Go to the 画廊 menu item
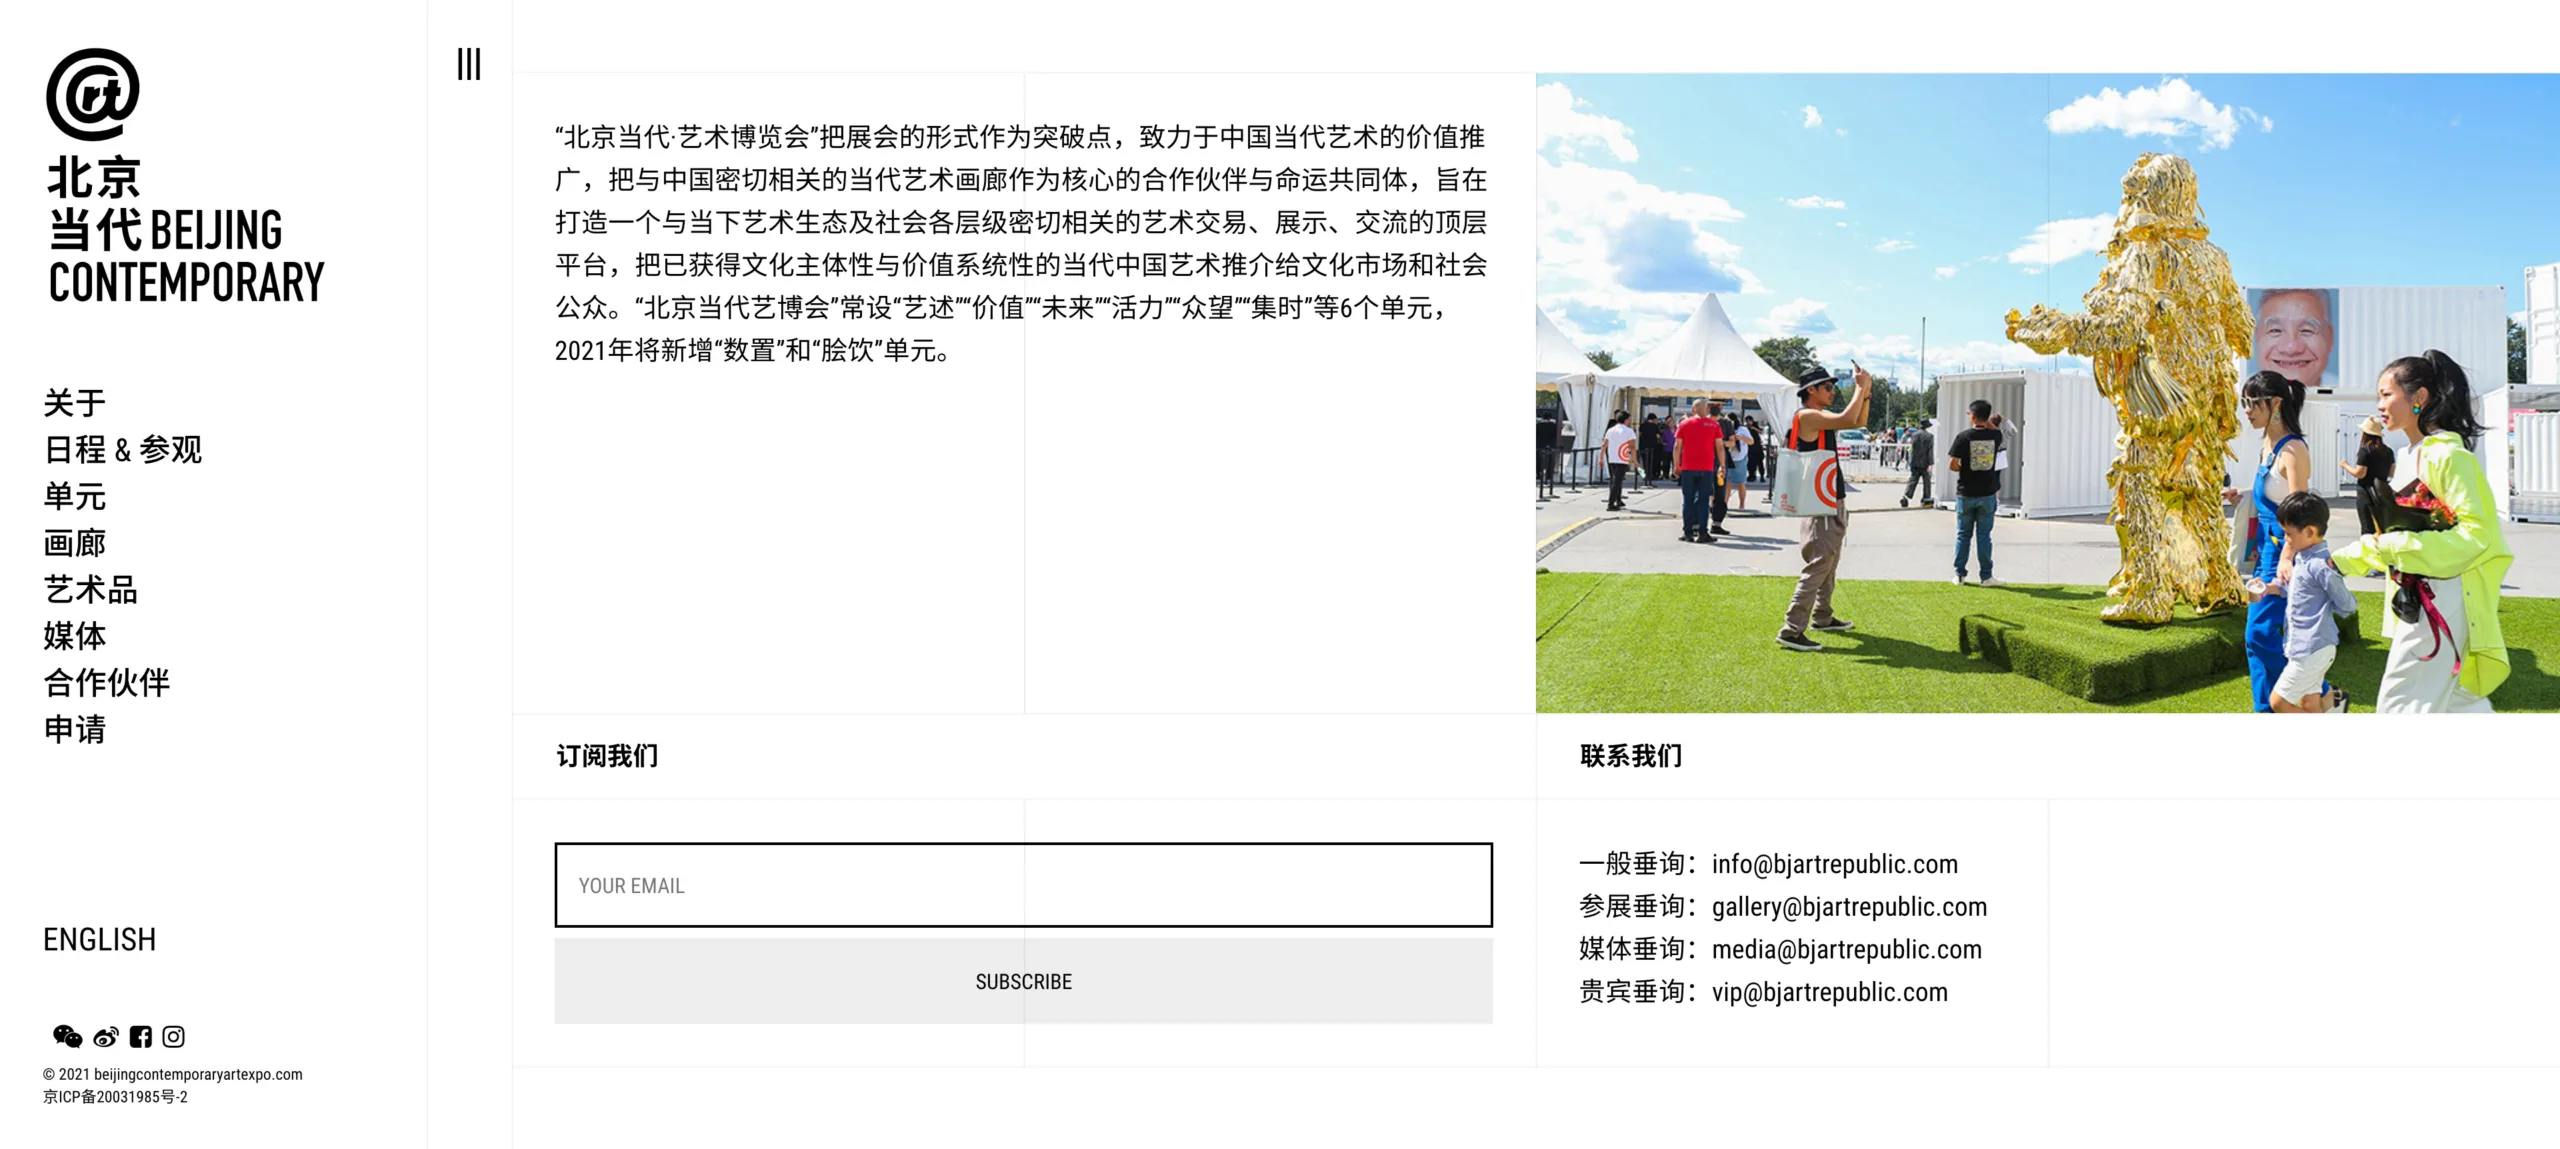This screenshot has width=2560, height=1149. pos(74,543)
